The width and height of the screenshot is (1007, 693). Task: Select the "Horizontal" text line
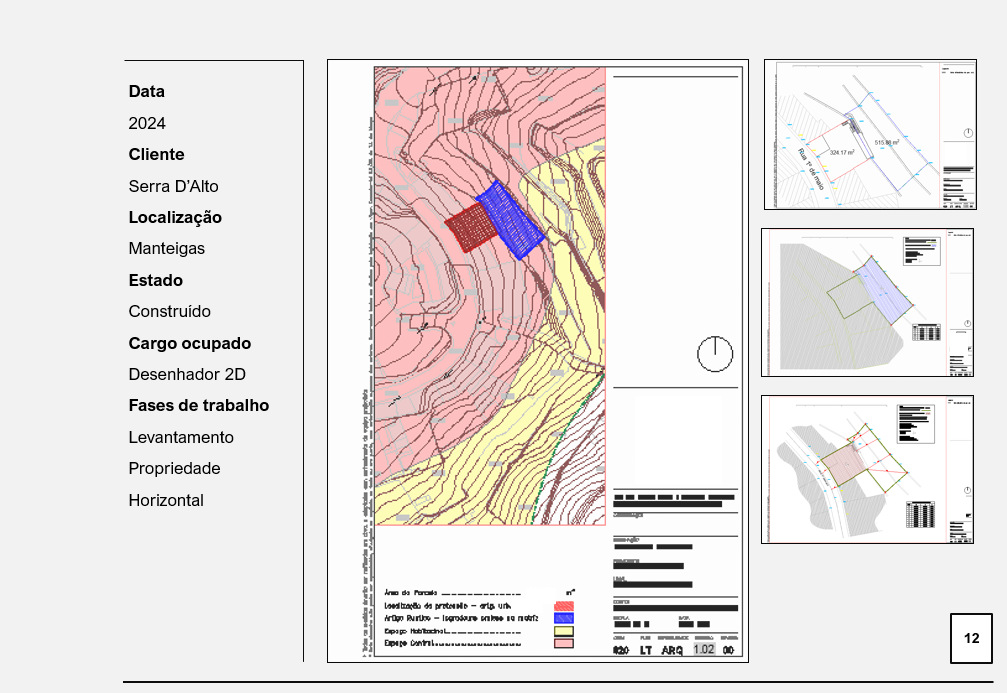166,500
